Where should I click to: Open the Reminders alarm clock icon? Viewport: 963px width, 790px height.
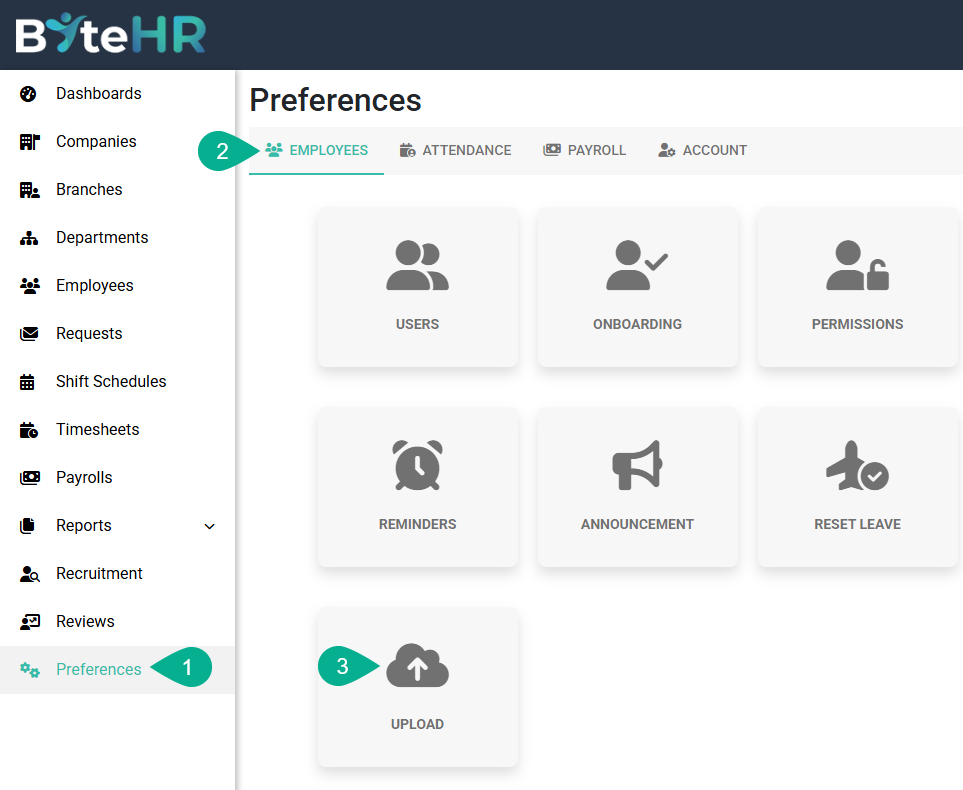coord(418,465)
